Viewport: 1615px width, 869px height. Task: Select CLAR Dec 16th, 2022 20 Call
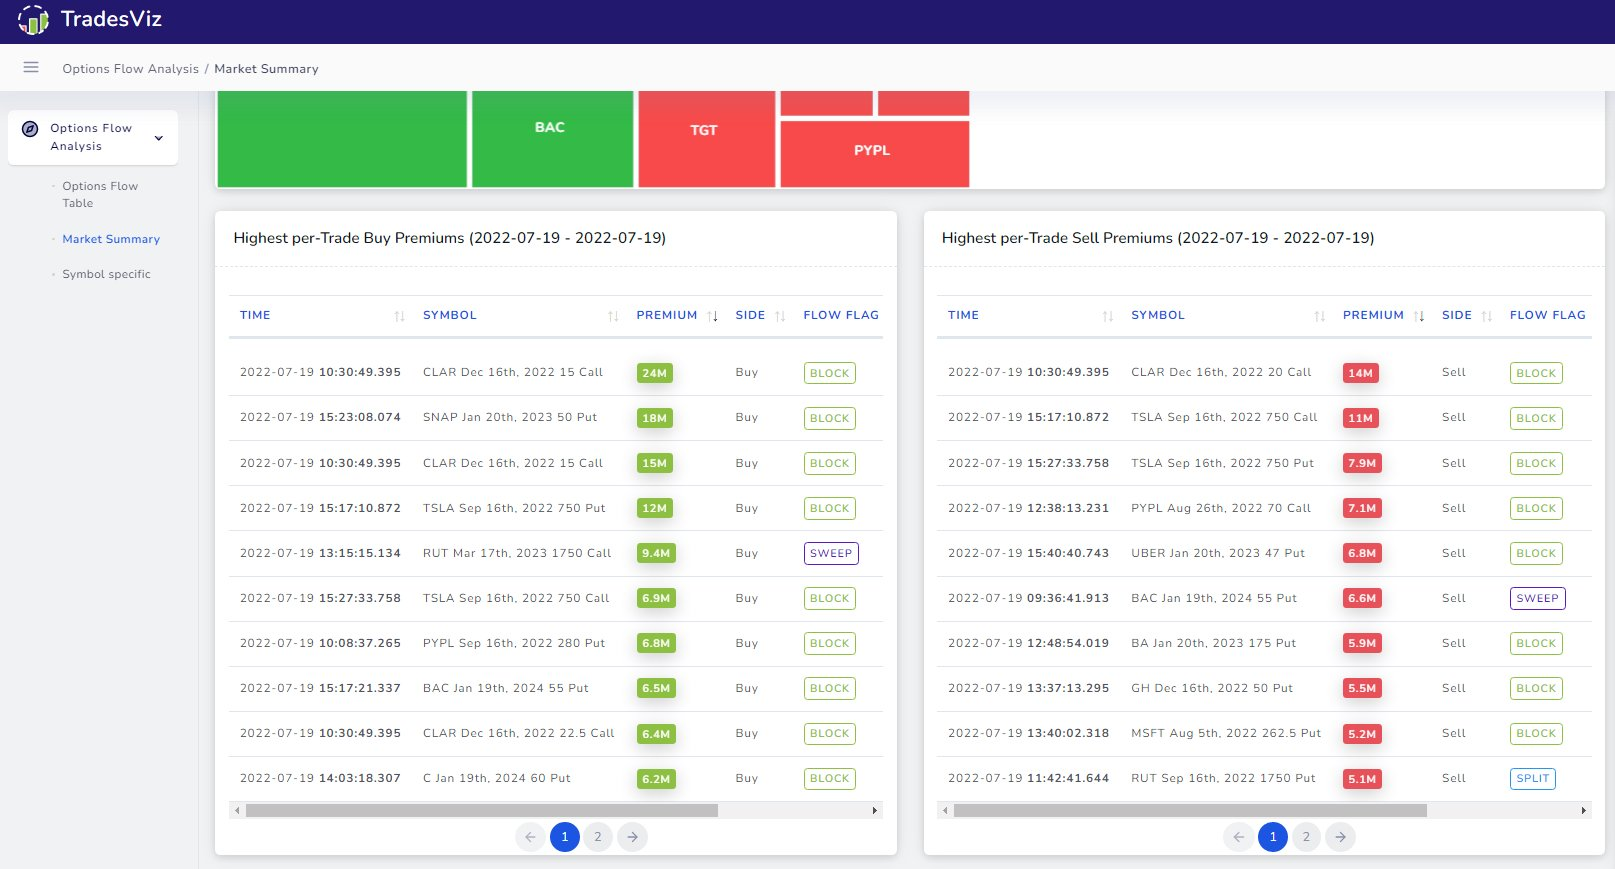pyautogui.click(x=1221, y=372)
